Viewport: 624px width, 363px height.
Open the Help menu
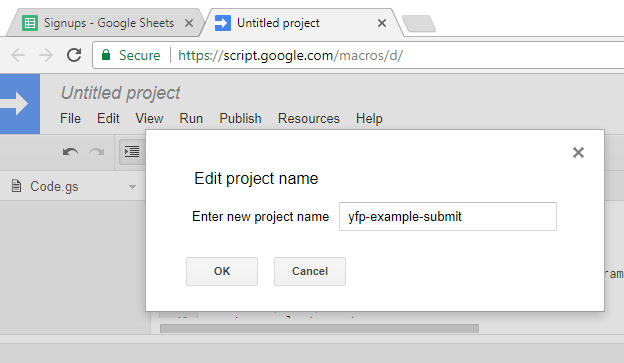[x=369, y=118]
